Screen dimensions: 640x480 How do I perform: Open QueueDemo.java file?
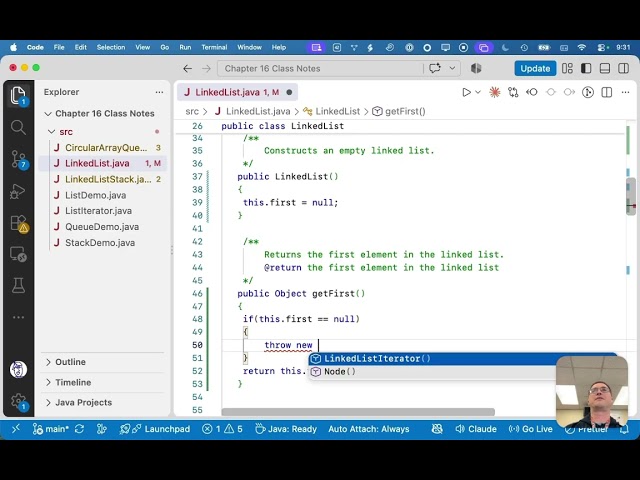point(102,227)
